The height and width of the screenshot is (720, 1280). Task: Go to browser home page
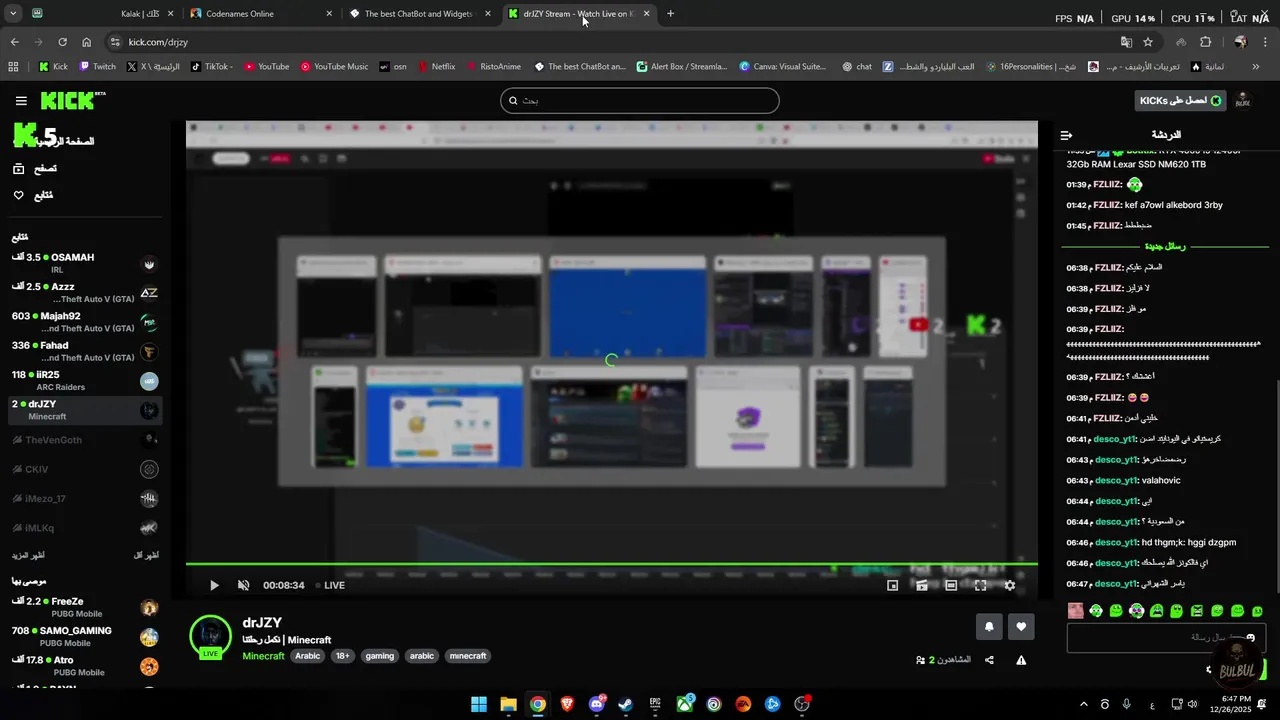click(87, 42)
